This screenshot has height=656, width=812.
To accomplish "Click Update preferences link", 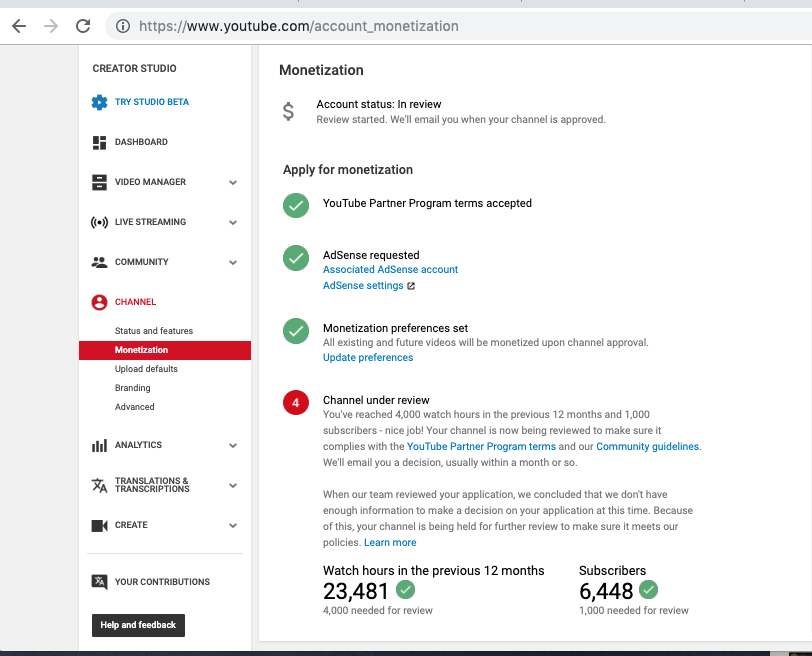I will tap(368, 357).
